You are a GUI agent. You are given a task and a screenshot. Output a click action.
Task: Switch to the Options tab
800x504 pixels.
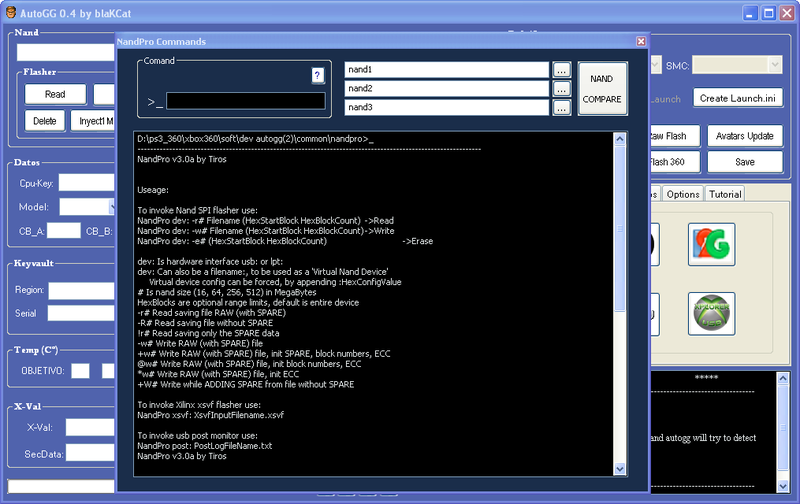(x=683, y=194)
